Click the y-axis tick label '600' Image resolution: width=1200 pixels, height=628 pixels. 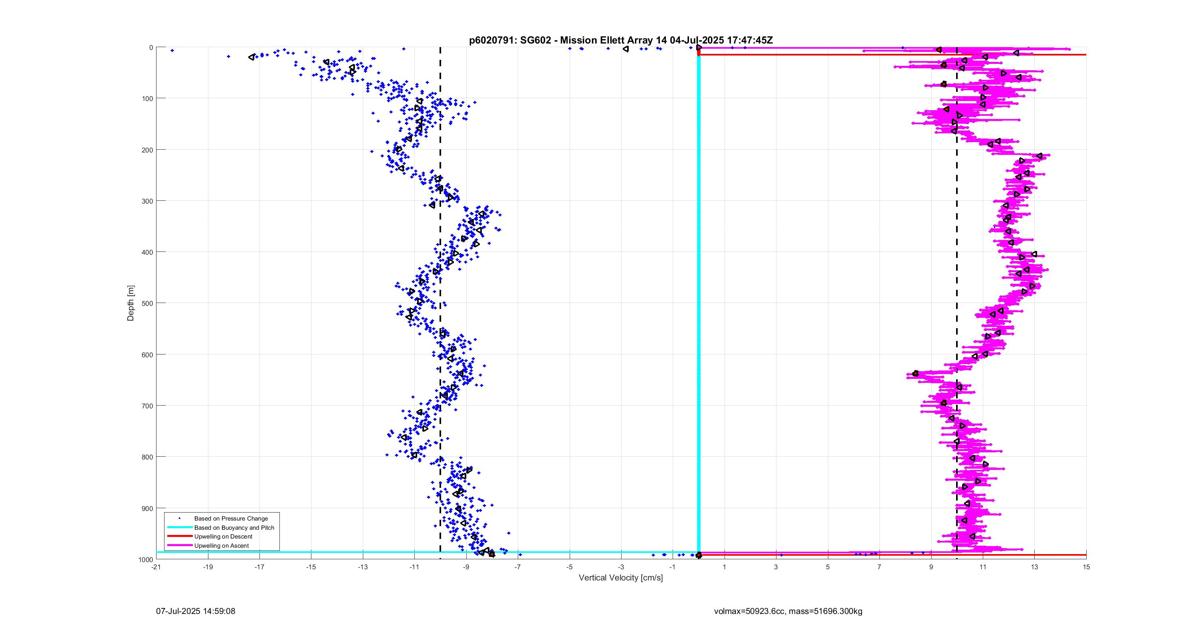click(146, 354)
